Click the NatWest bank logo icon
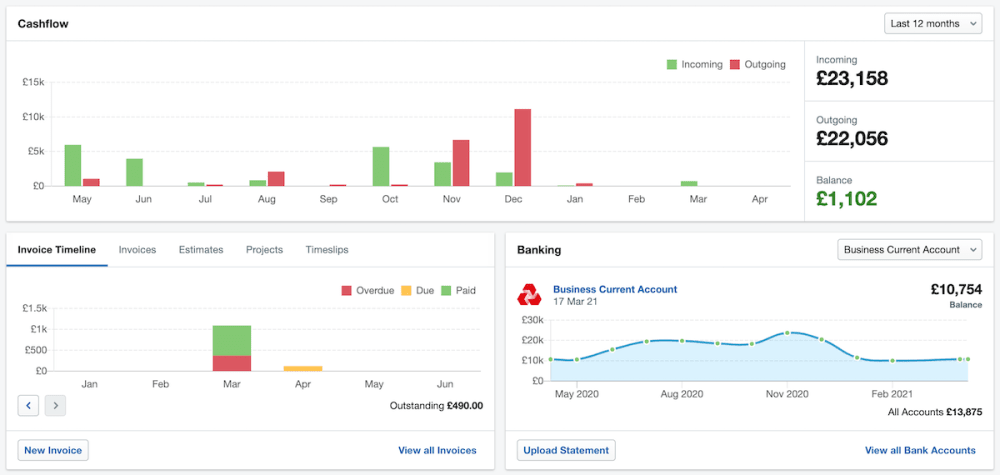Screen dimensions: 1000x475 pos(529,295)
